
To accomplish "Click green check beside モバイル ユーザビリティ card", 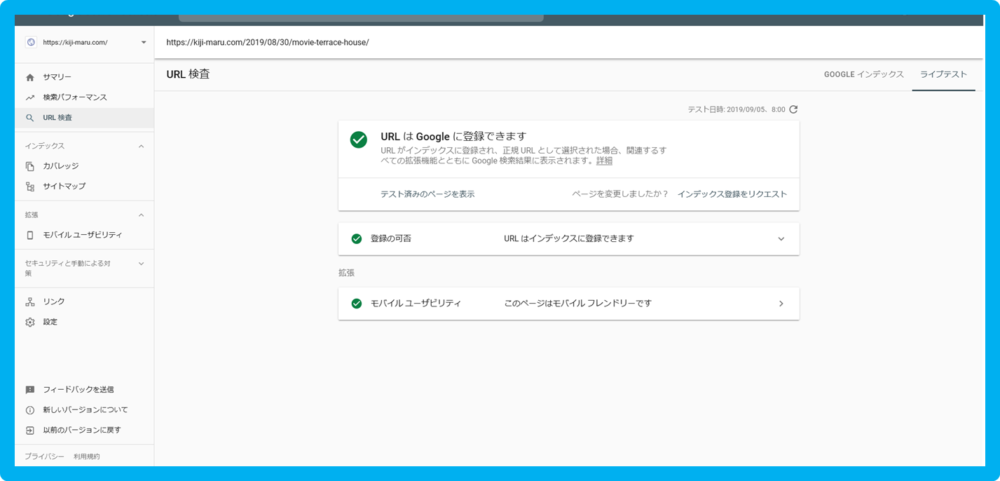I will pos(357,304).
